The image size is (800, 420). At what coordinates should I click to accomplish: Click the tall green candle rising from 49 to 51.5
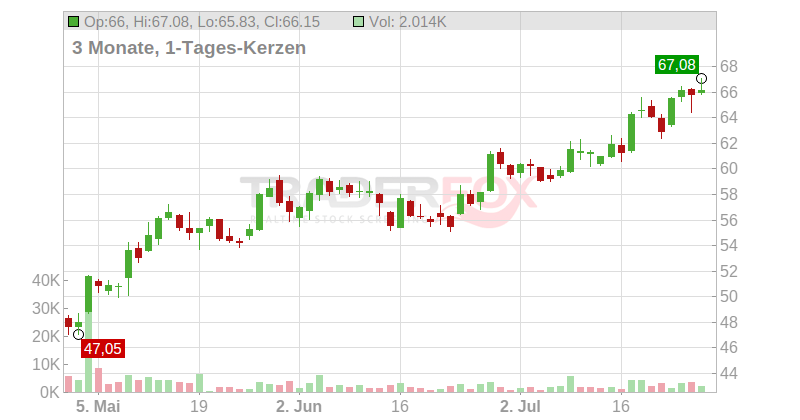pyautogui.click(x=88, y=294)
